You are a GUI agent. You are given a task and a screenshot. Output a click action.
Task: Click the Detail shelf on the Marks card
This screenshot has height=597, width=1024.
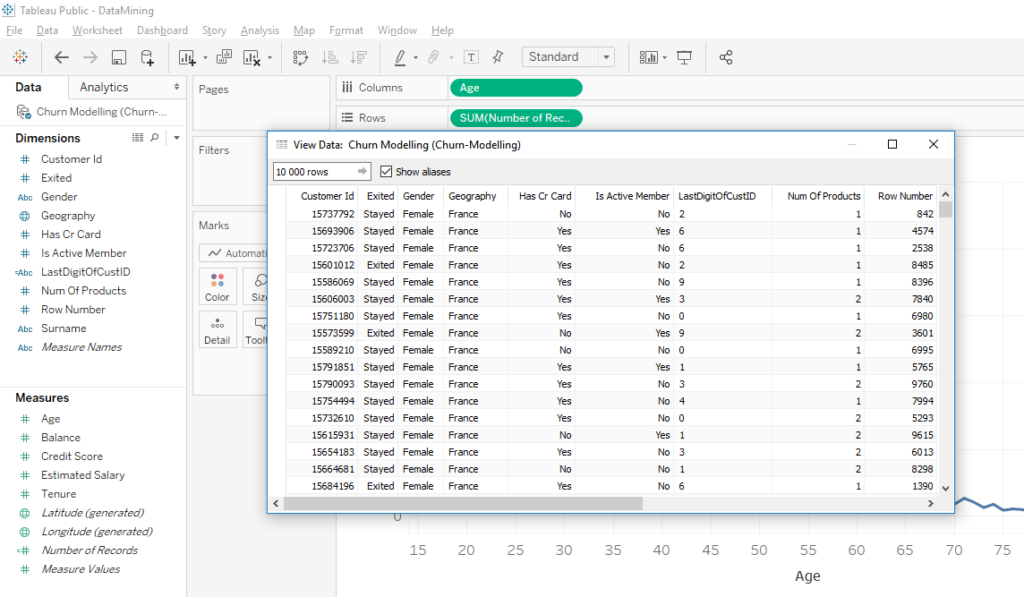click(x=217, y=330)
